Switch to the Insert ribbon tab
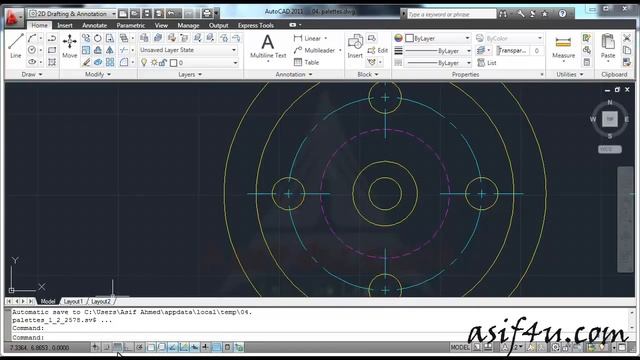This screenshot has width=640, height=360. (64, 25)
